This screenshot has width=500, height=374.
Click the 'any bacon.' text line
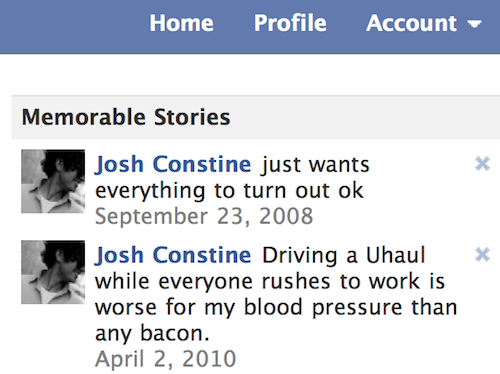pos(152,333)
